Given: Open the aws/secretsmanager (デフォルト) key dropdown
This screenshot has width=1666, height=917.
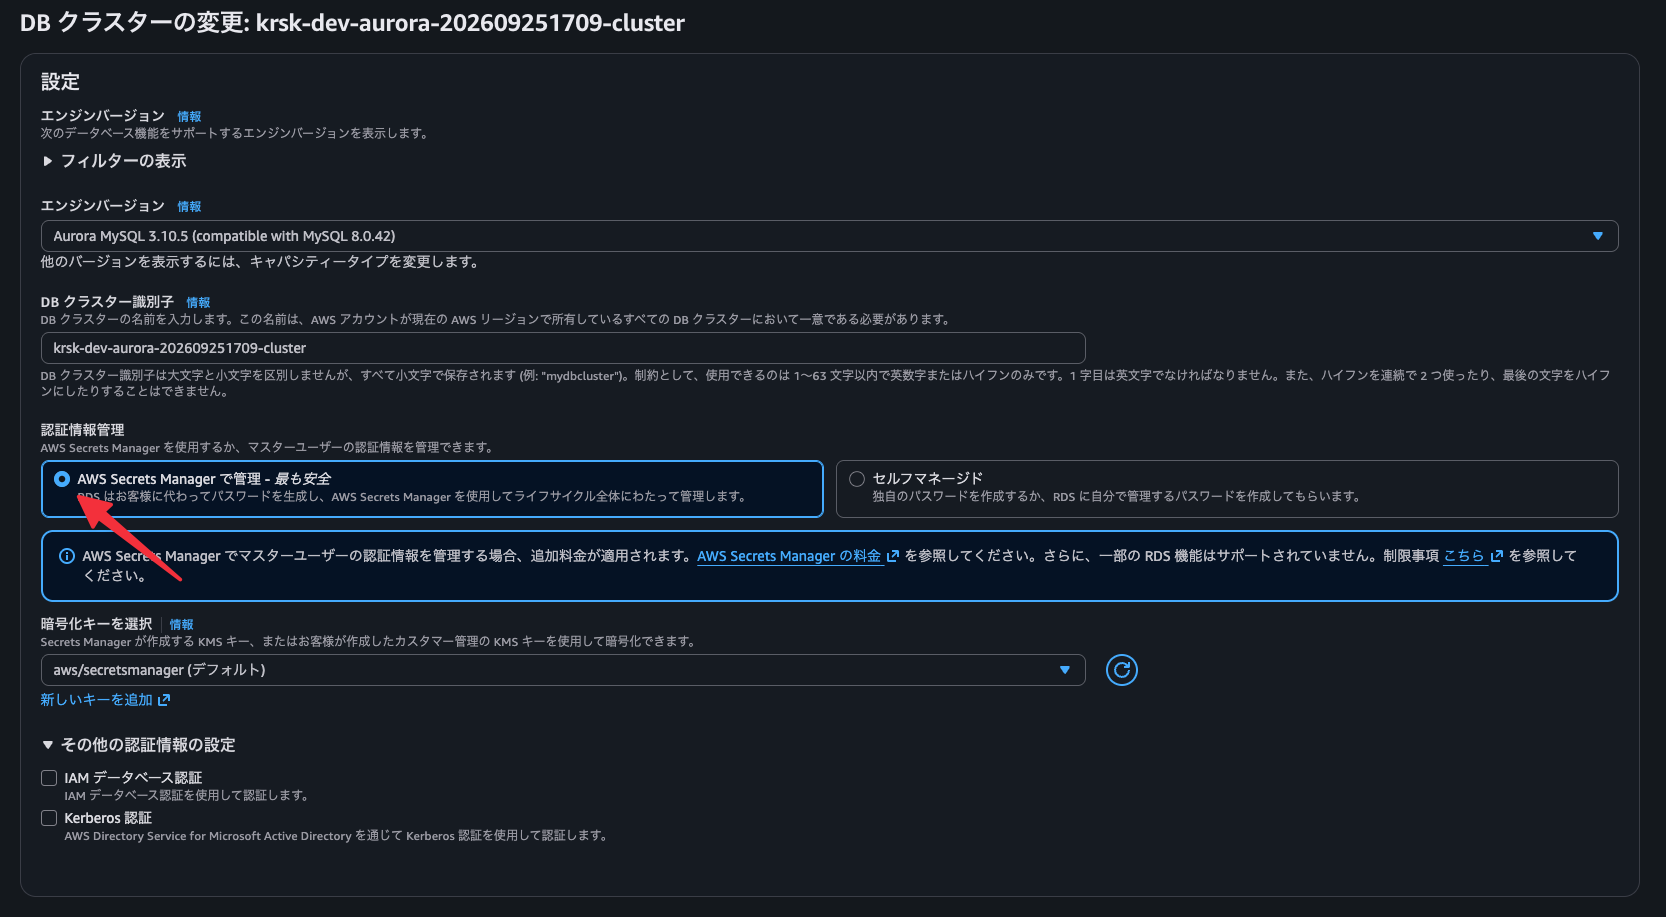Looking at the screenshot, I should 563,670.
